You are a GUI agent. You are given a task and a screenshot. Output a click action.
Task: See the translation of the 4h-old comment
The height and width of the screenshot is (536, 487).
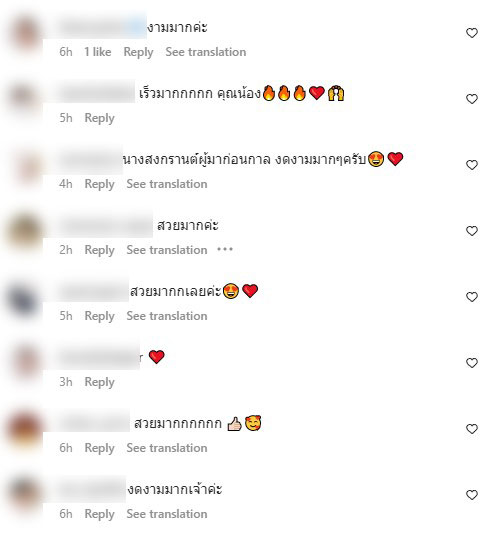(x=167, y=184)
